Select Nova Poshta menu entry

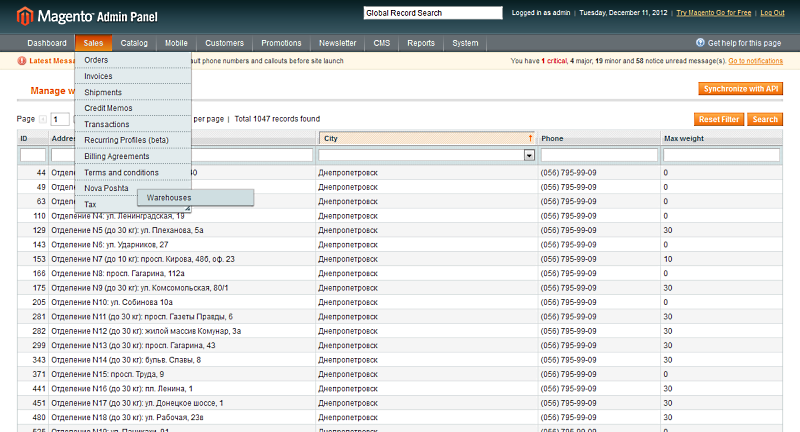tap(106, 188)
